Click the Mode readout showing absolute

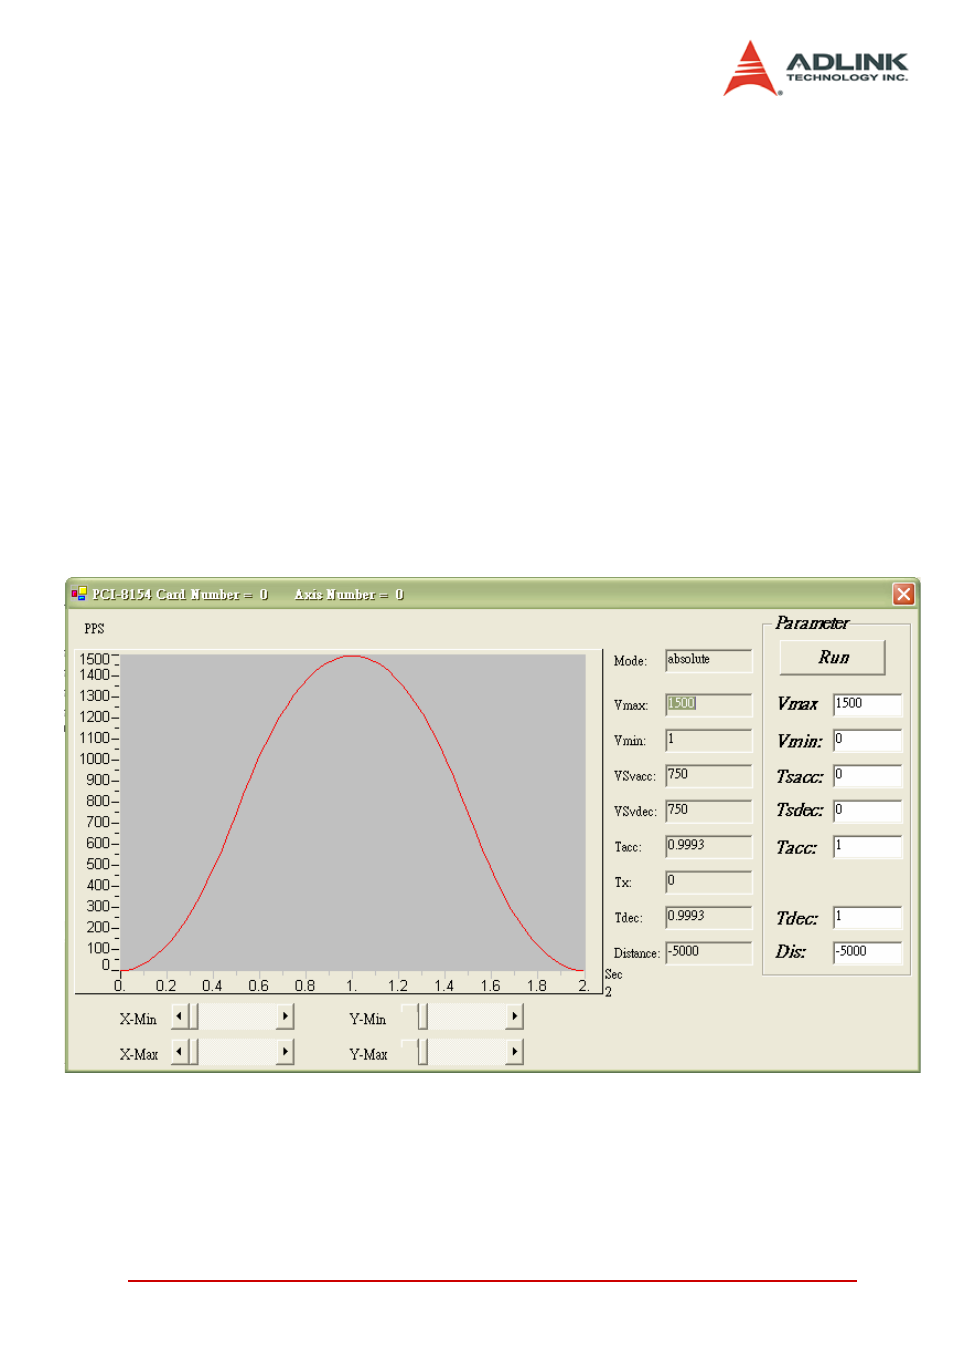[x=708, y=660]
